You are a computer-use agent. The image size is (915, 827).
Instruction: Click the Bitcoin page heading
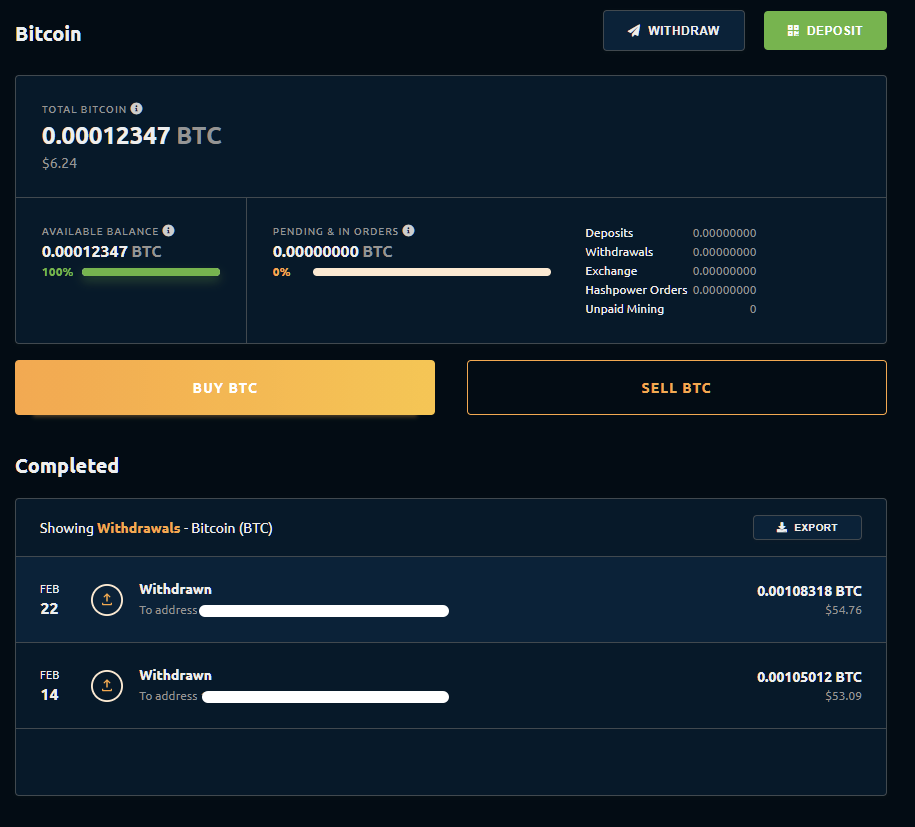pyautogui.click(x=48, y=34)
